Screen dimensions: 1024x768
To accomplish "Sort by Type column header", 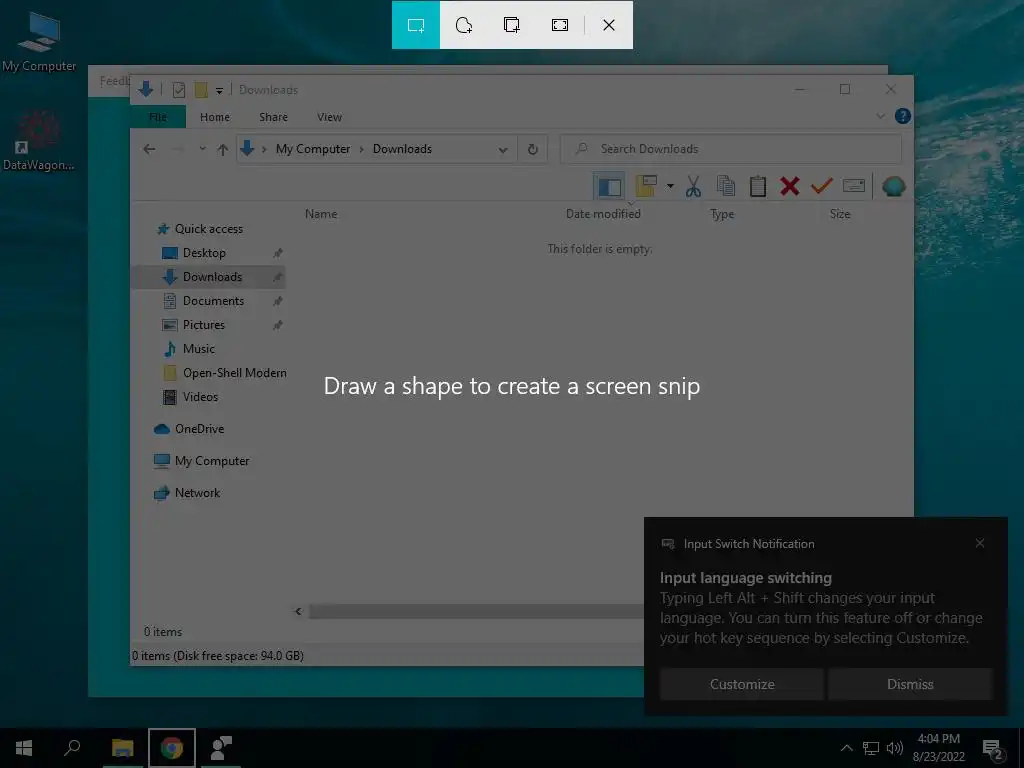I will [x=722, y=214].
